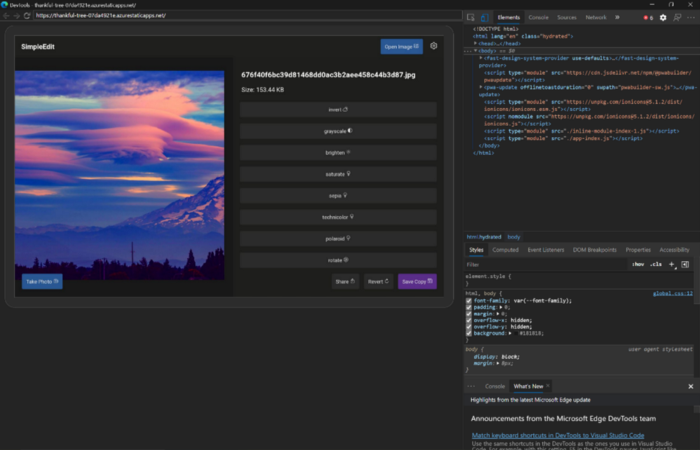
Task: Click the Save Copy button
Action: [x=417, y=282]
